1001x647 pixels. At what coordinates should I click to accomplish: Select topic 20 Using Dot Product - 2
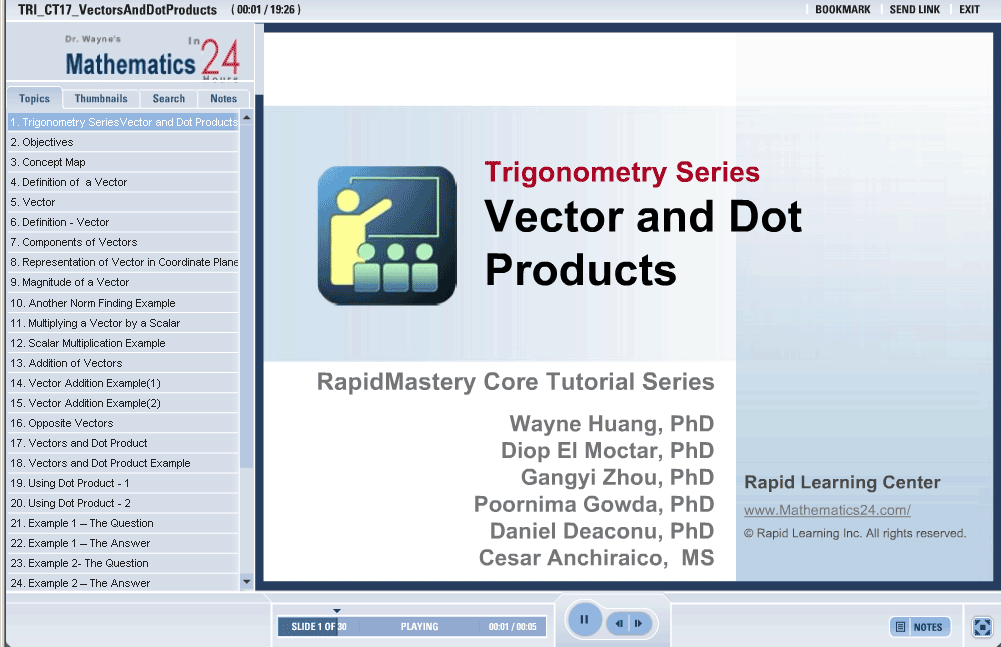(x=123, y=503)
